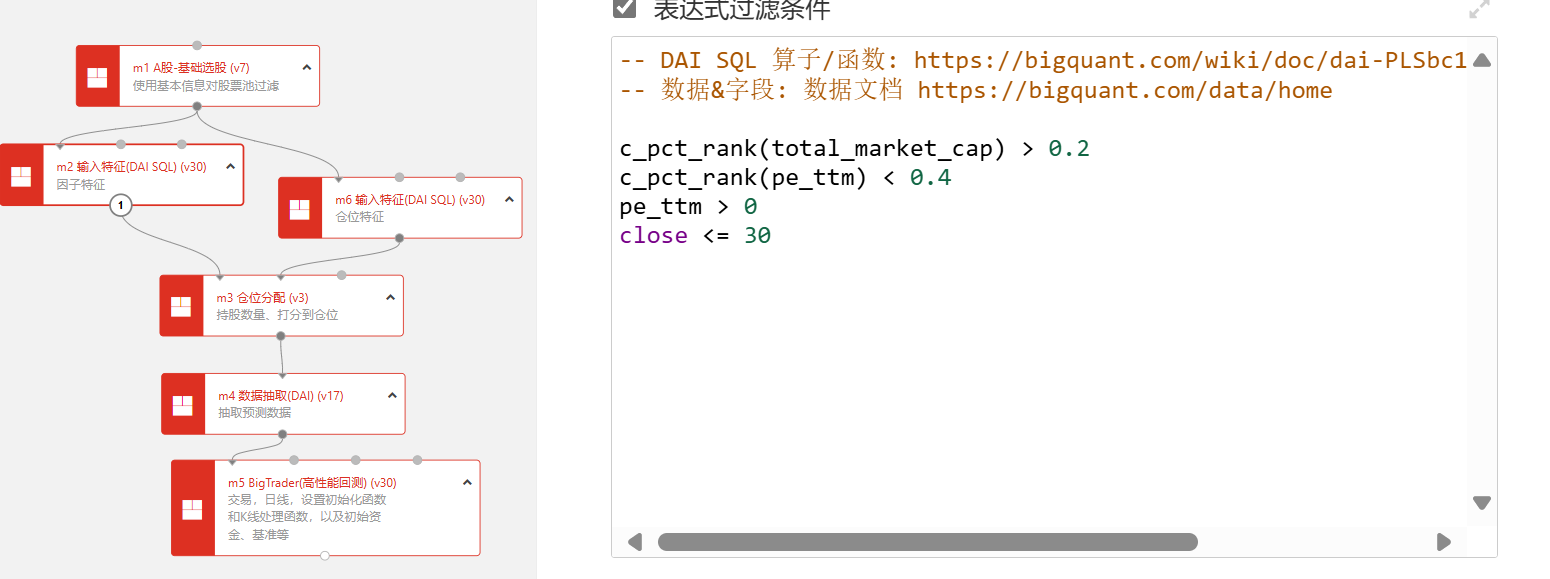The width and height of the screenshot is (1550, 579).
Task: Click the output port badge numbered 1 on m2
Action: point(120,205)
